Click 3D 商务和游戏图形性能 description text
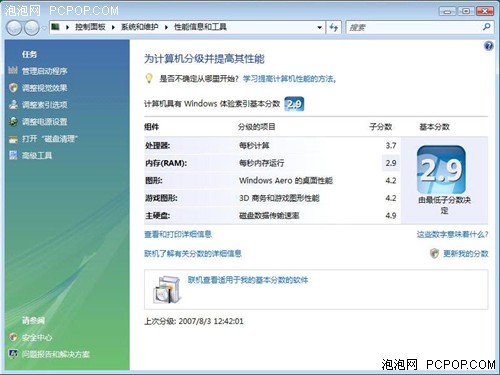Viewport: 500px width, 375px height. tap(279, 198)
